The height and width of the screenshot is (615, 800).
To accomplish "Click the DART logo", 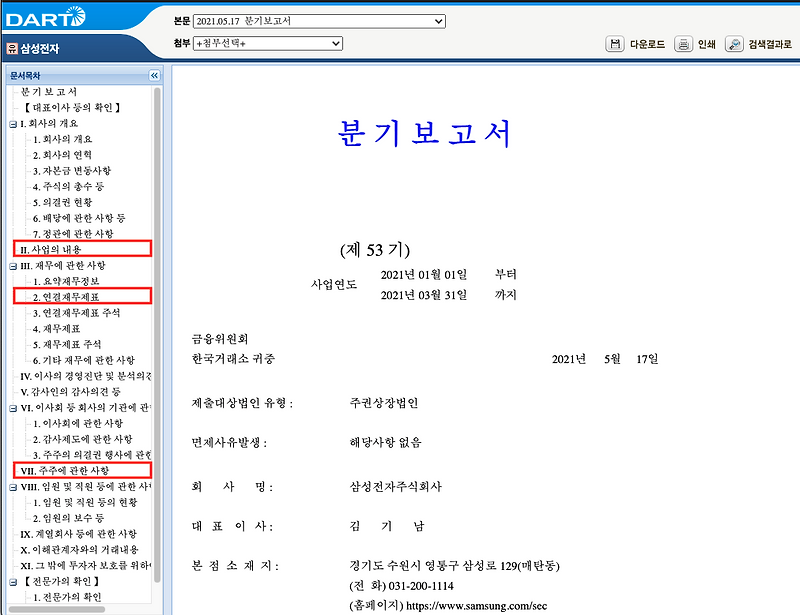I will [x=45, y=17].
